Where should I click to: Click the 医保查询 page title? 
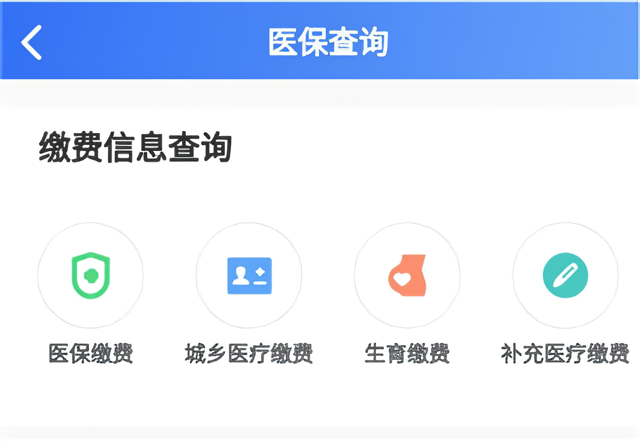(328, 42)
